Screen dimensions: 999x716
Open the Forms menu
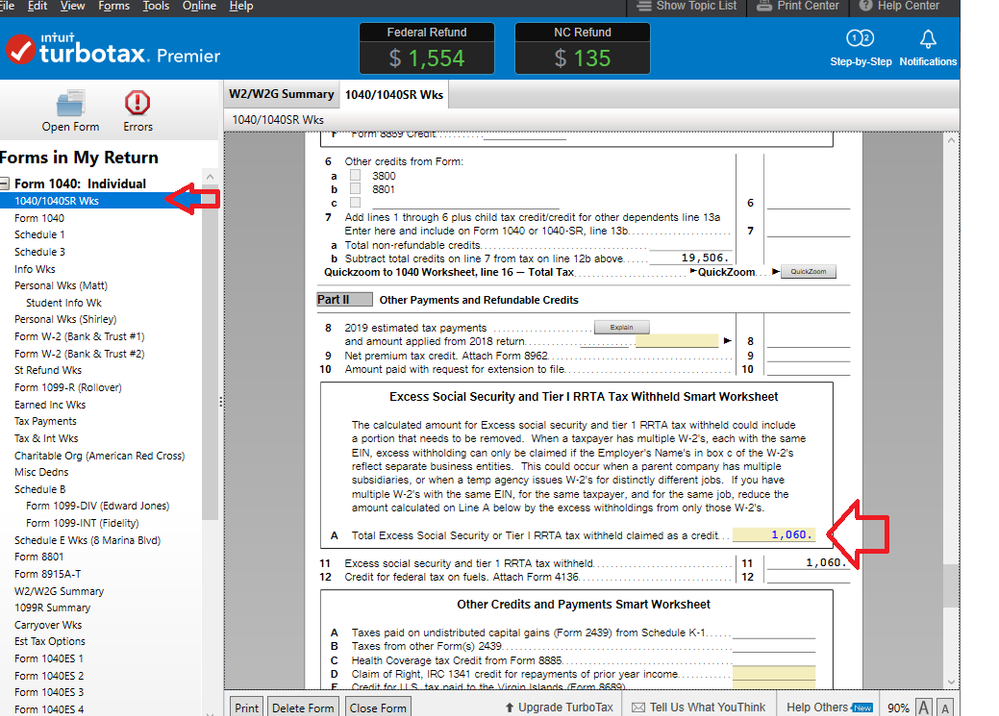point(114,6)
